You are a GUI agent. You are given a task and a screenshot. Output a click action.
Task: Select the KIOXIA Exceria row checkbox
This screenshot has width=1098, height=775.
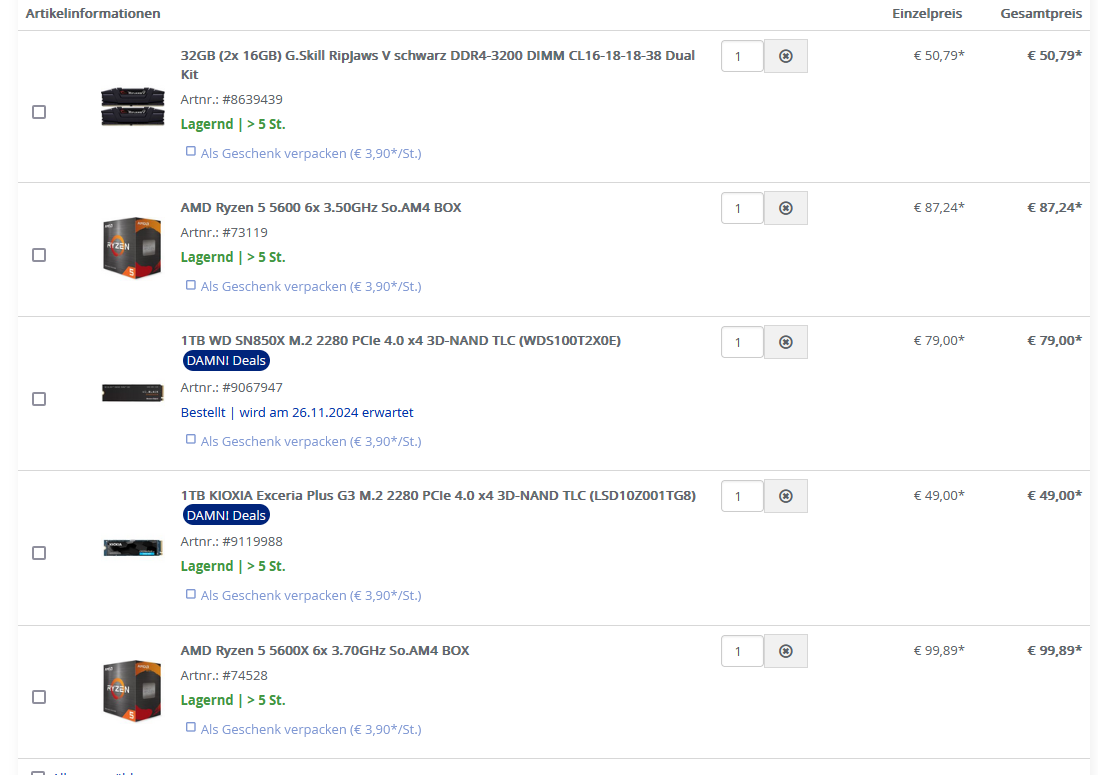pyautogui.click(x=39, y=553)
